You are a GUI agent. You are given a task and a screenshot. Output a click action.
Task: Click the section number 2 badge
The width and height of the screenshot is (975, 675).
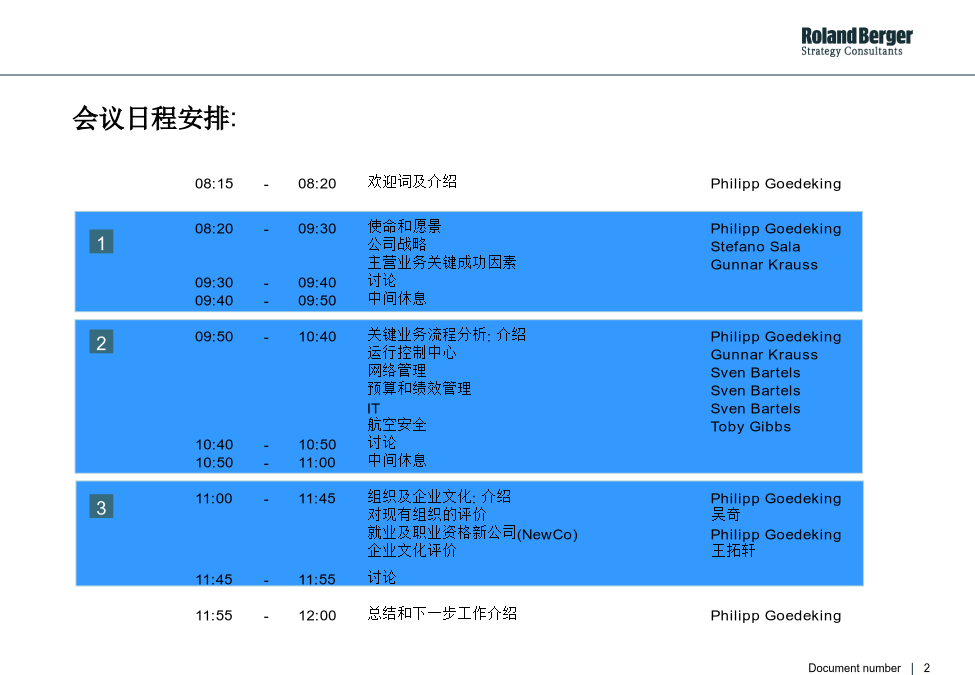[101, 342]
